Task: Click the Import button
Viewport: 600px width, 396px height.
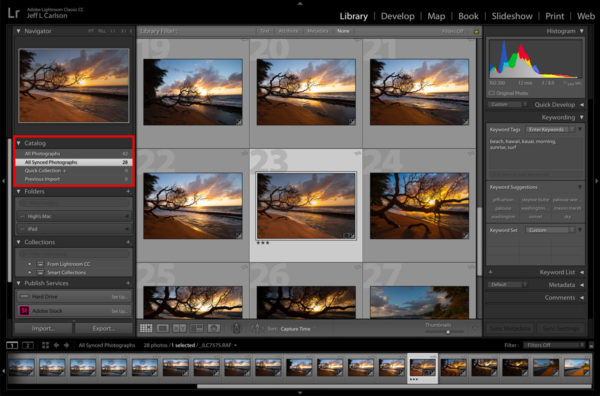Action: click(x=43, y=328)
